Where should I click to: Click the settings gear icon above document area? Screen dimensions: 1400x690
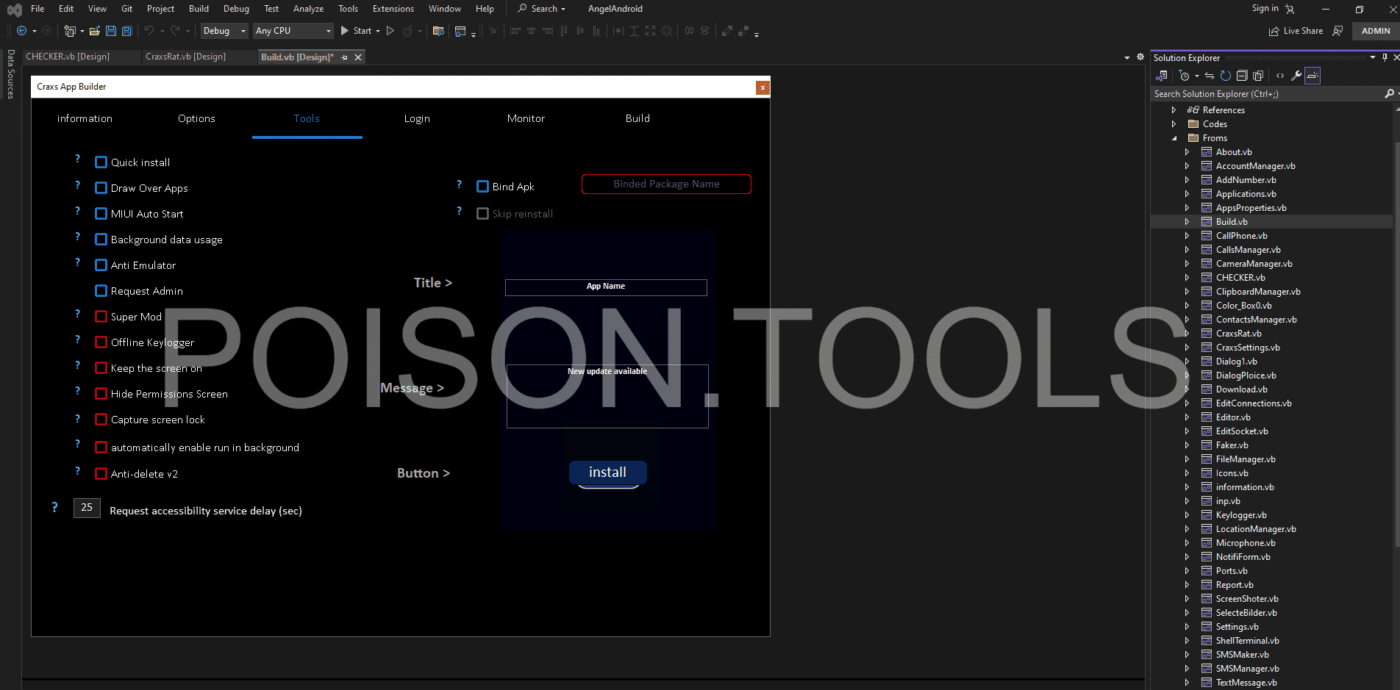pos(1139,58)
